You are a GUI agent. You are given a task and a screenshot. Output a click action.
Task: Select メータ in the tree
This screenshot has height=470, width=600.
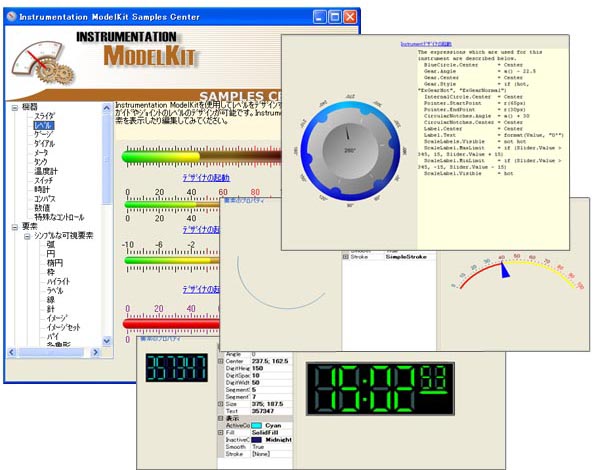coord(41,153)
